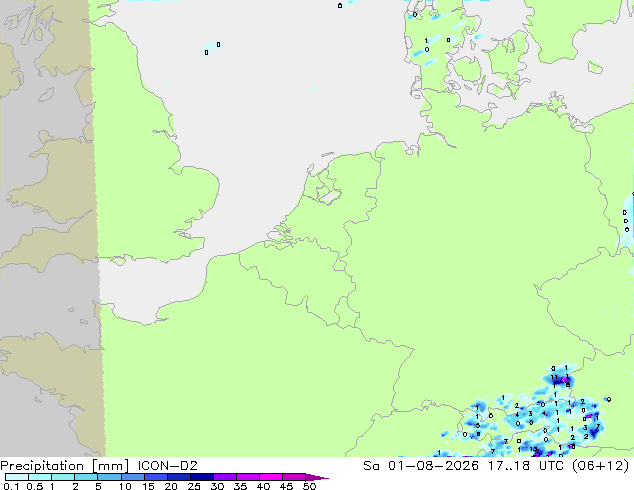Image resolution: width=634 pixels, height=490 pixels.
Task: Click the "(06+12)" forecast run label
Action: pos(600,466)
